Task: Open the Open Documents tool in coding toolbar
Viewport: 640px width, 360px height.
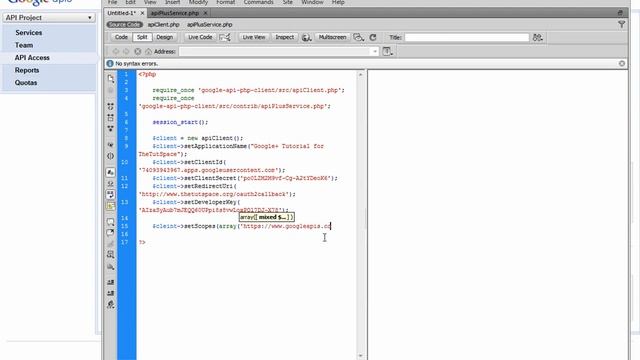Action: click(x=111, y=78)
